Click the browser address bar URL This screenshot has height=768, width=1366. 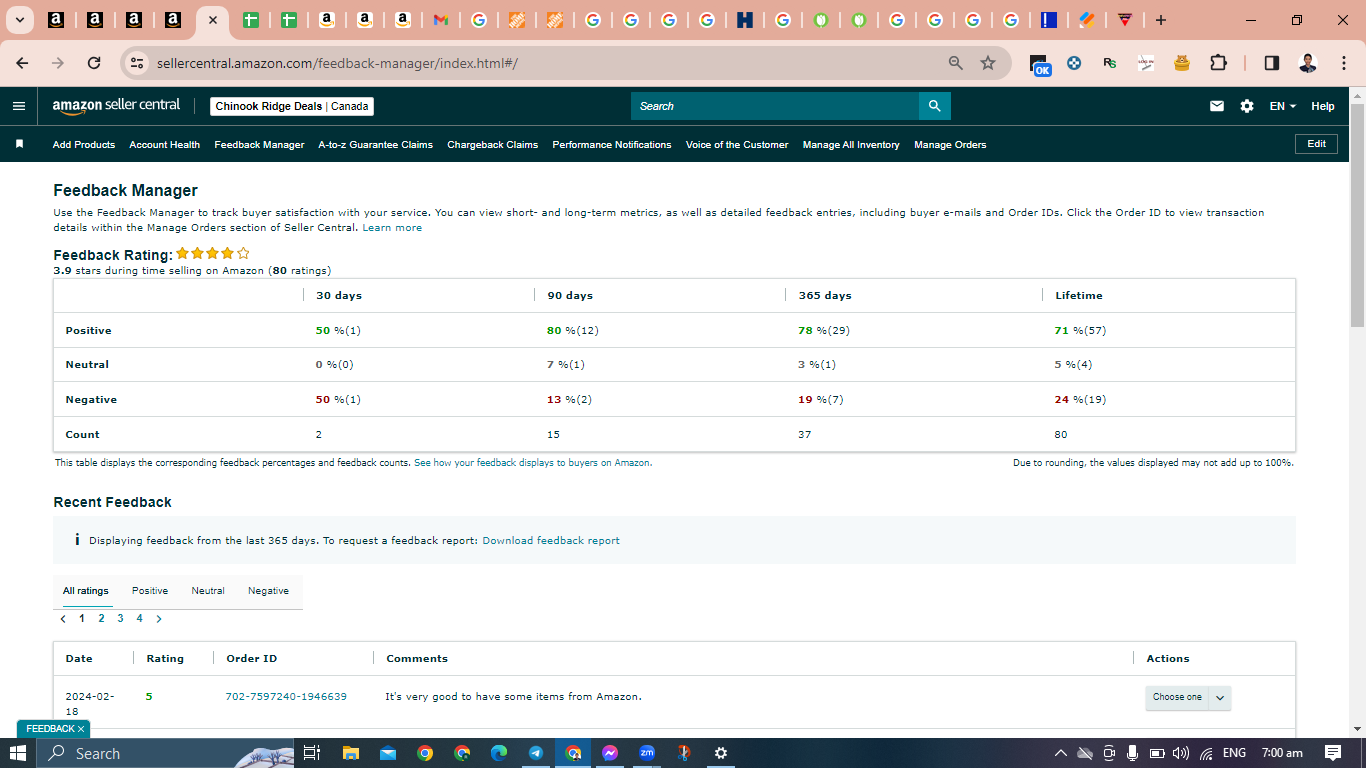337,63
